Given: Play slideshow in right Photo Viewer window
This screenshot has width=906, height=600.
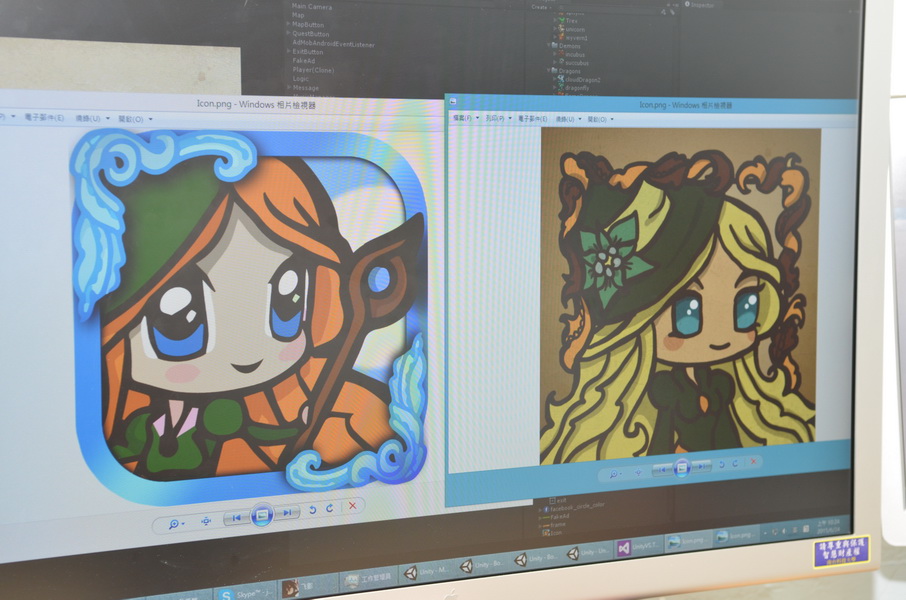Looking at the screenshot, I should click(x=681, y=466).
